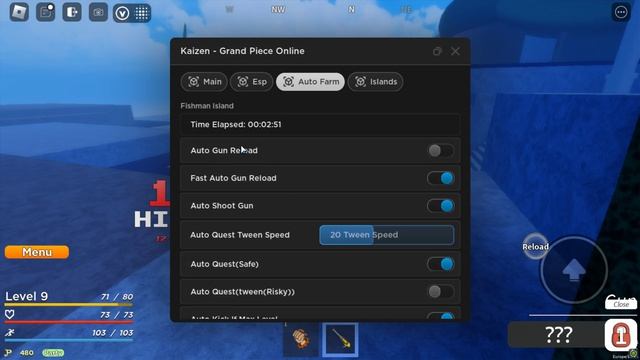The image size is (640, 360).
Task: Tap the jump arrow button
Action: tap(574, 270)
